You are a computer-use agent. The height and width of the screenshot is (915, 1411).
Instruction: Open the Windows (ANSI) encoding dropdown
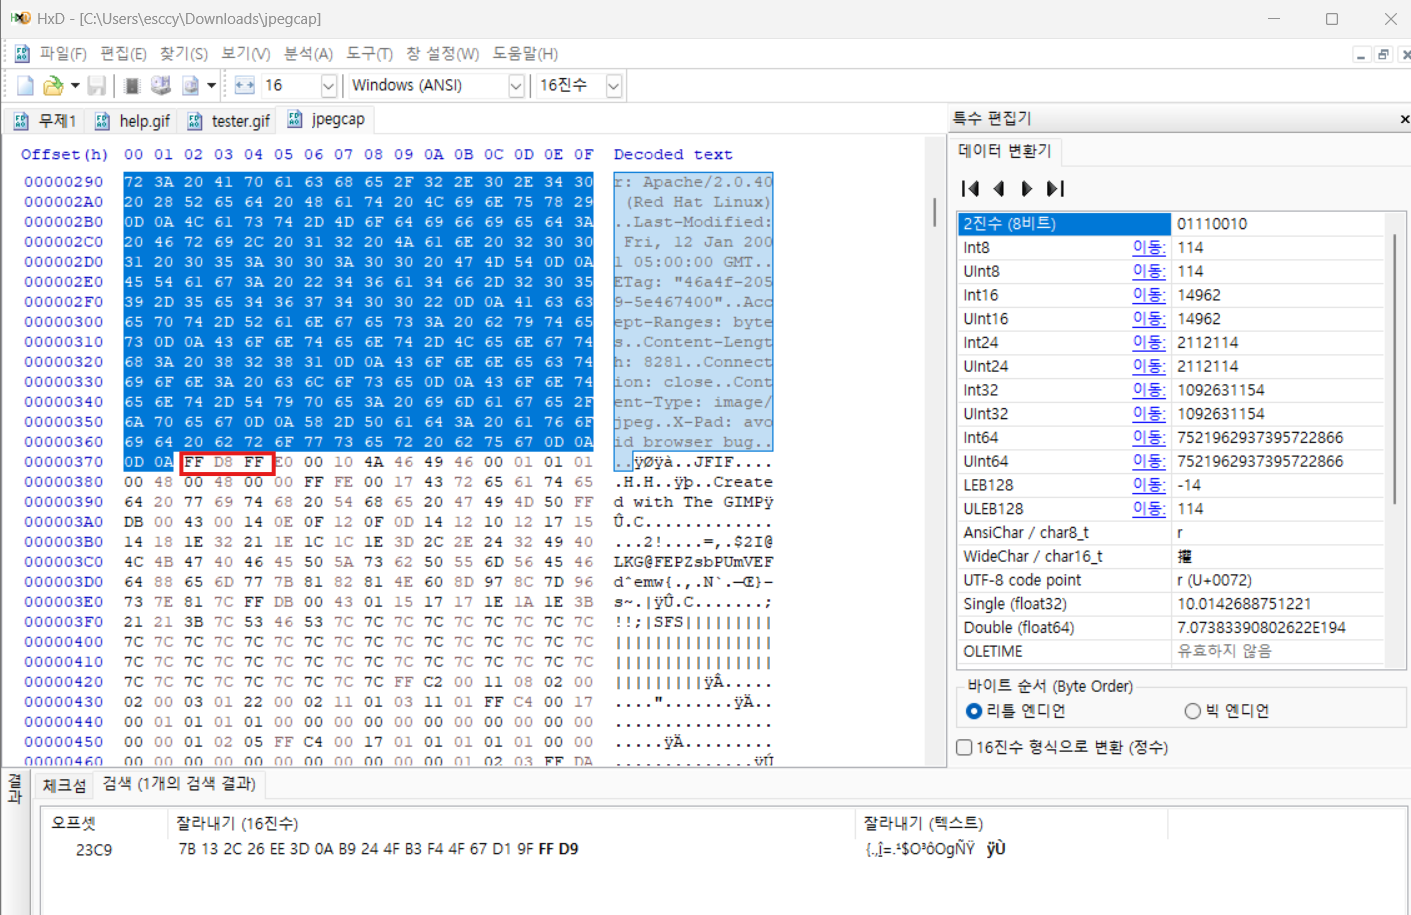[x=435, y=86]
